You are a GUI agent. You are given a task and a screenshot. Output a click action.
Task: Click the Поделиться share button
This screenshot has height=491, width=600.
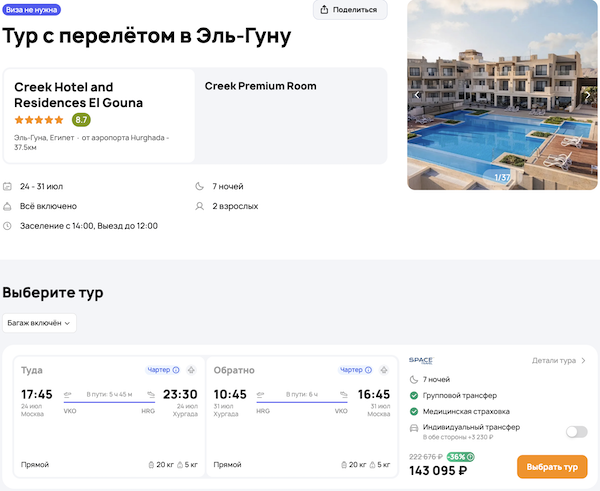coord(350,10)
